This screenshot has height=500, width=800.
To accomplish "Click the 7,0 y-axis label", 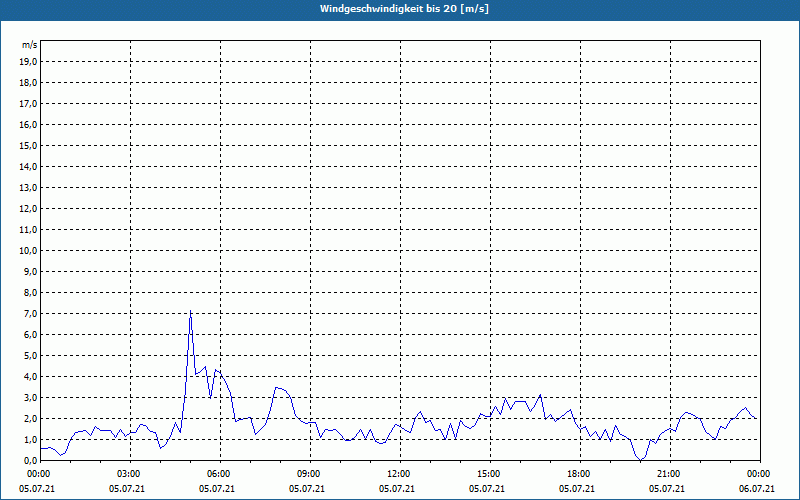I will coord(31,313).
